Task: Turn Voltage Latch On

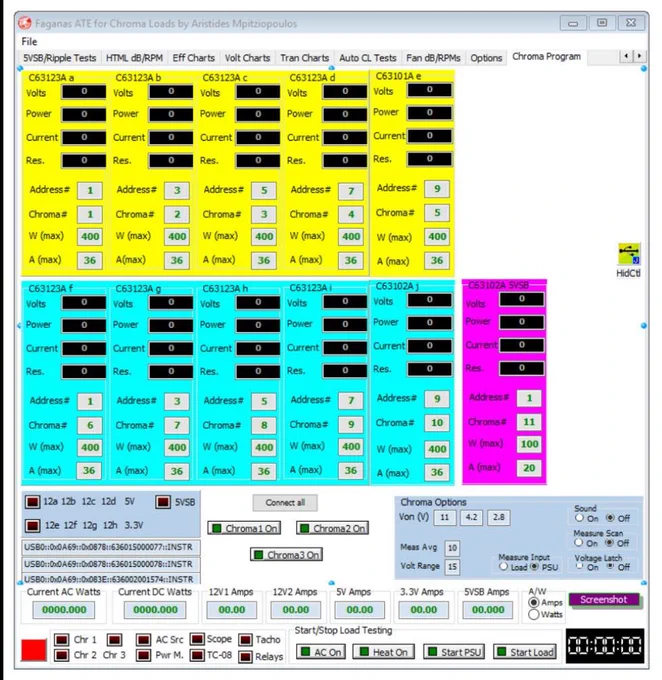Action: point(579,566)
